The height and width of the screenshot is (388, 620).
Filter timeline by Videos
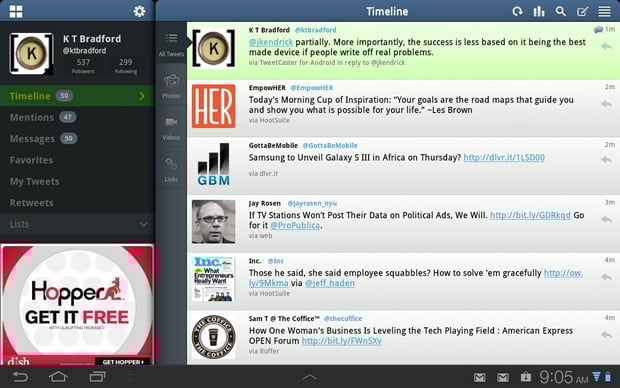click(x=171, y=128)
